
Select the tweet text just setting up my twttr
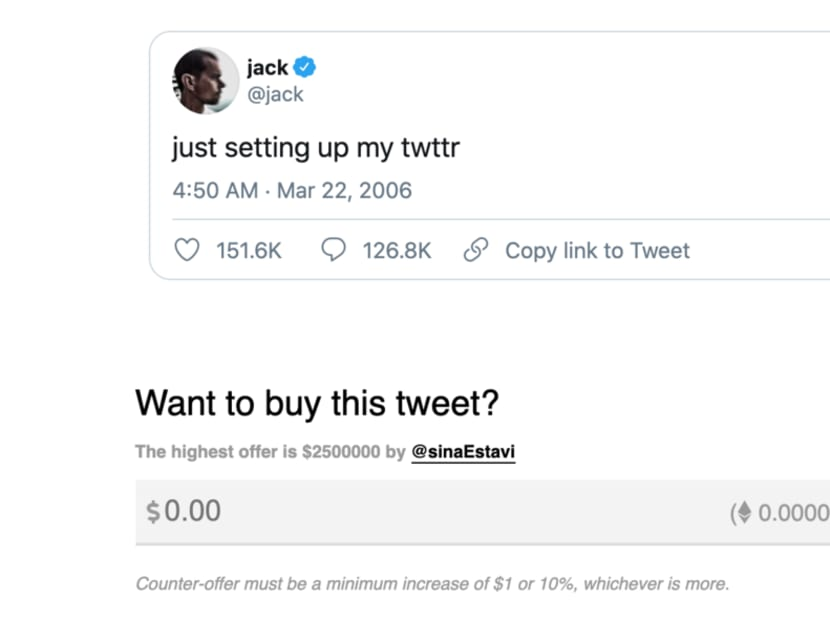point(314,147)
